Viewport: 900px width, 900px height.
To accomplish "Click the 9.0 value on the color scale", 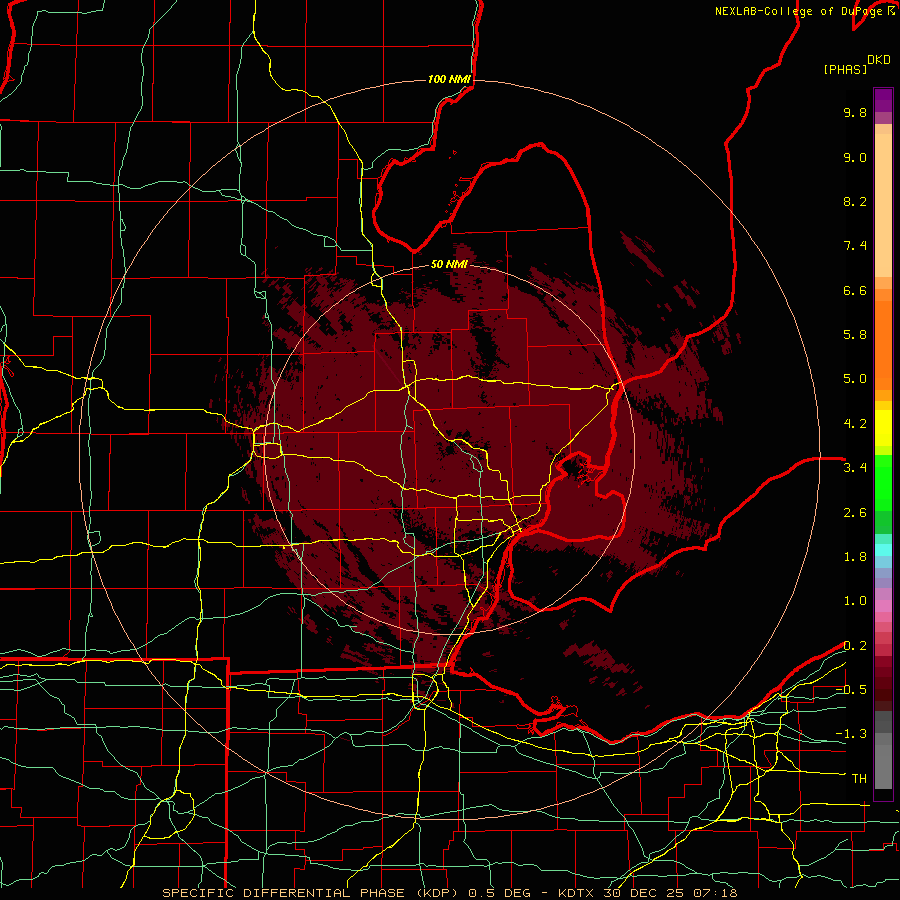I will pyautogui.click(x=855, y=157).
